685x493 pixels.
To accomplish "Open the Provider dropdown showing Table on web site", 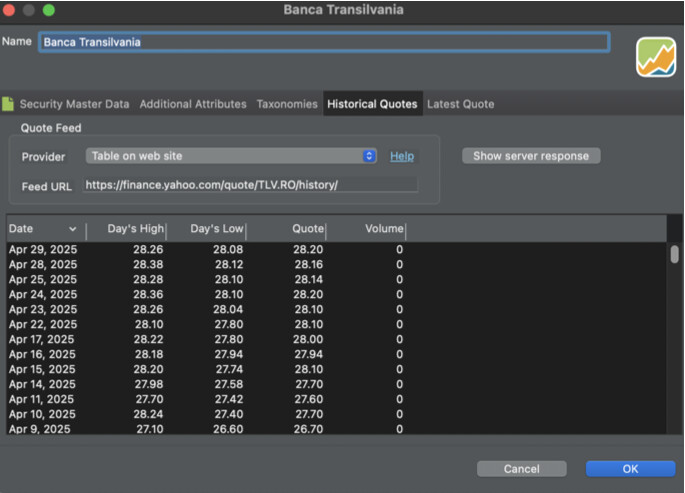I will [231, 156].
